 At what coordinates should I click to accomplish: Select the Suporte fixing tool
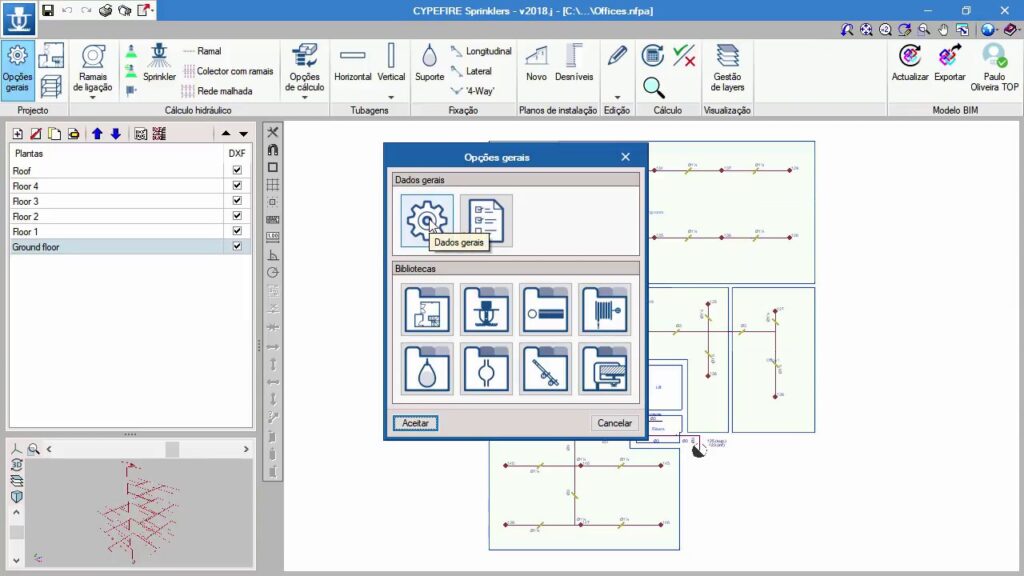(x=429, y=63)
